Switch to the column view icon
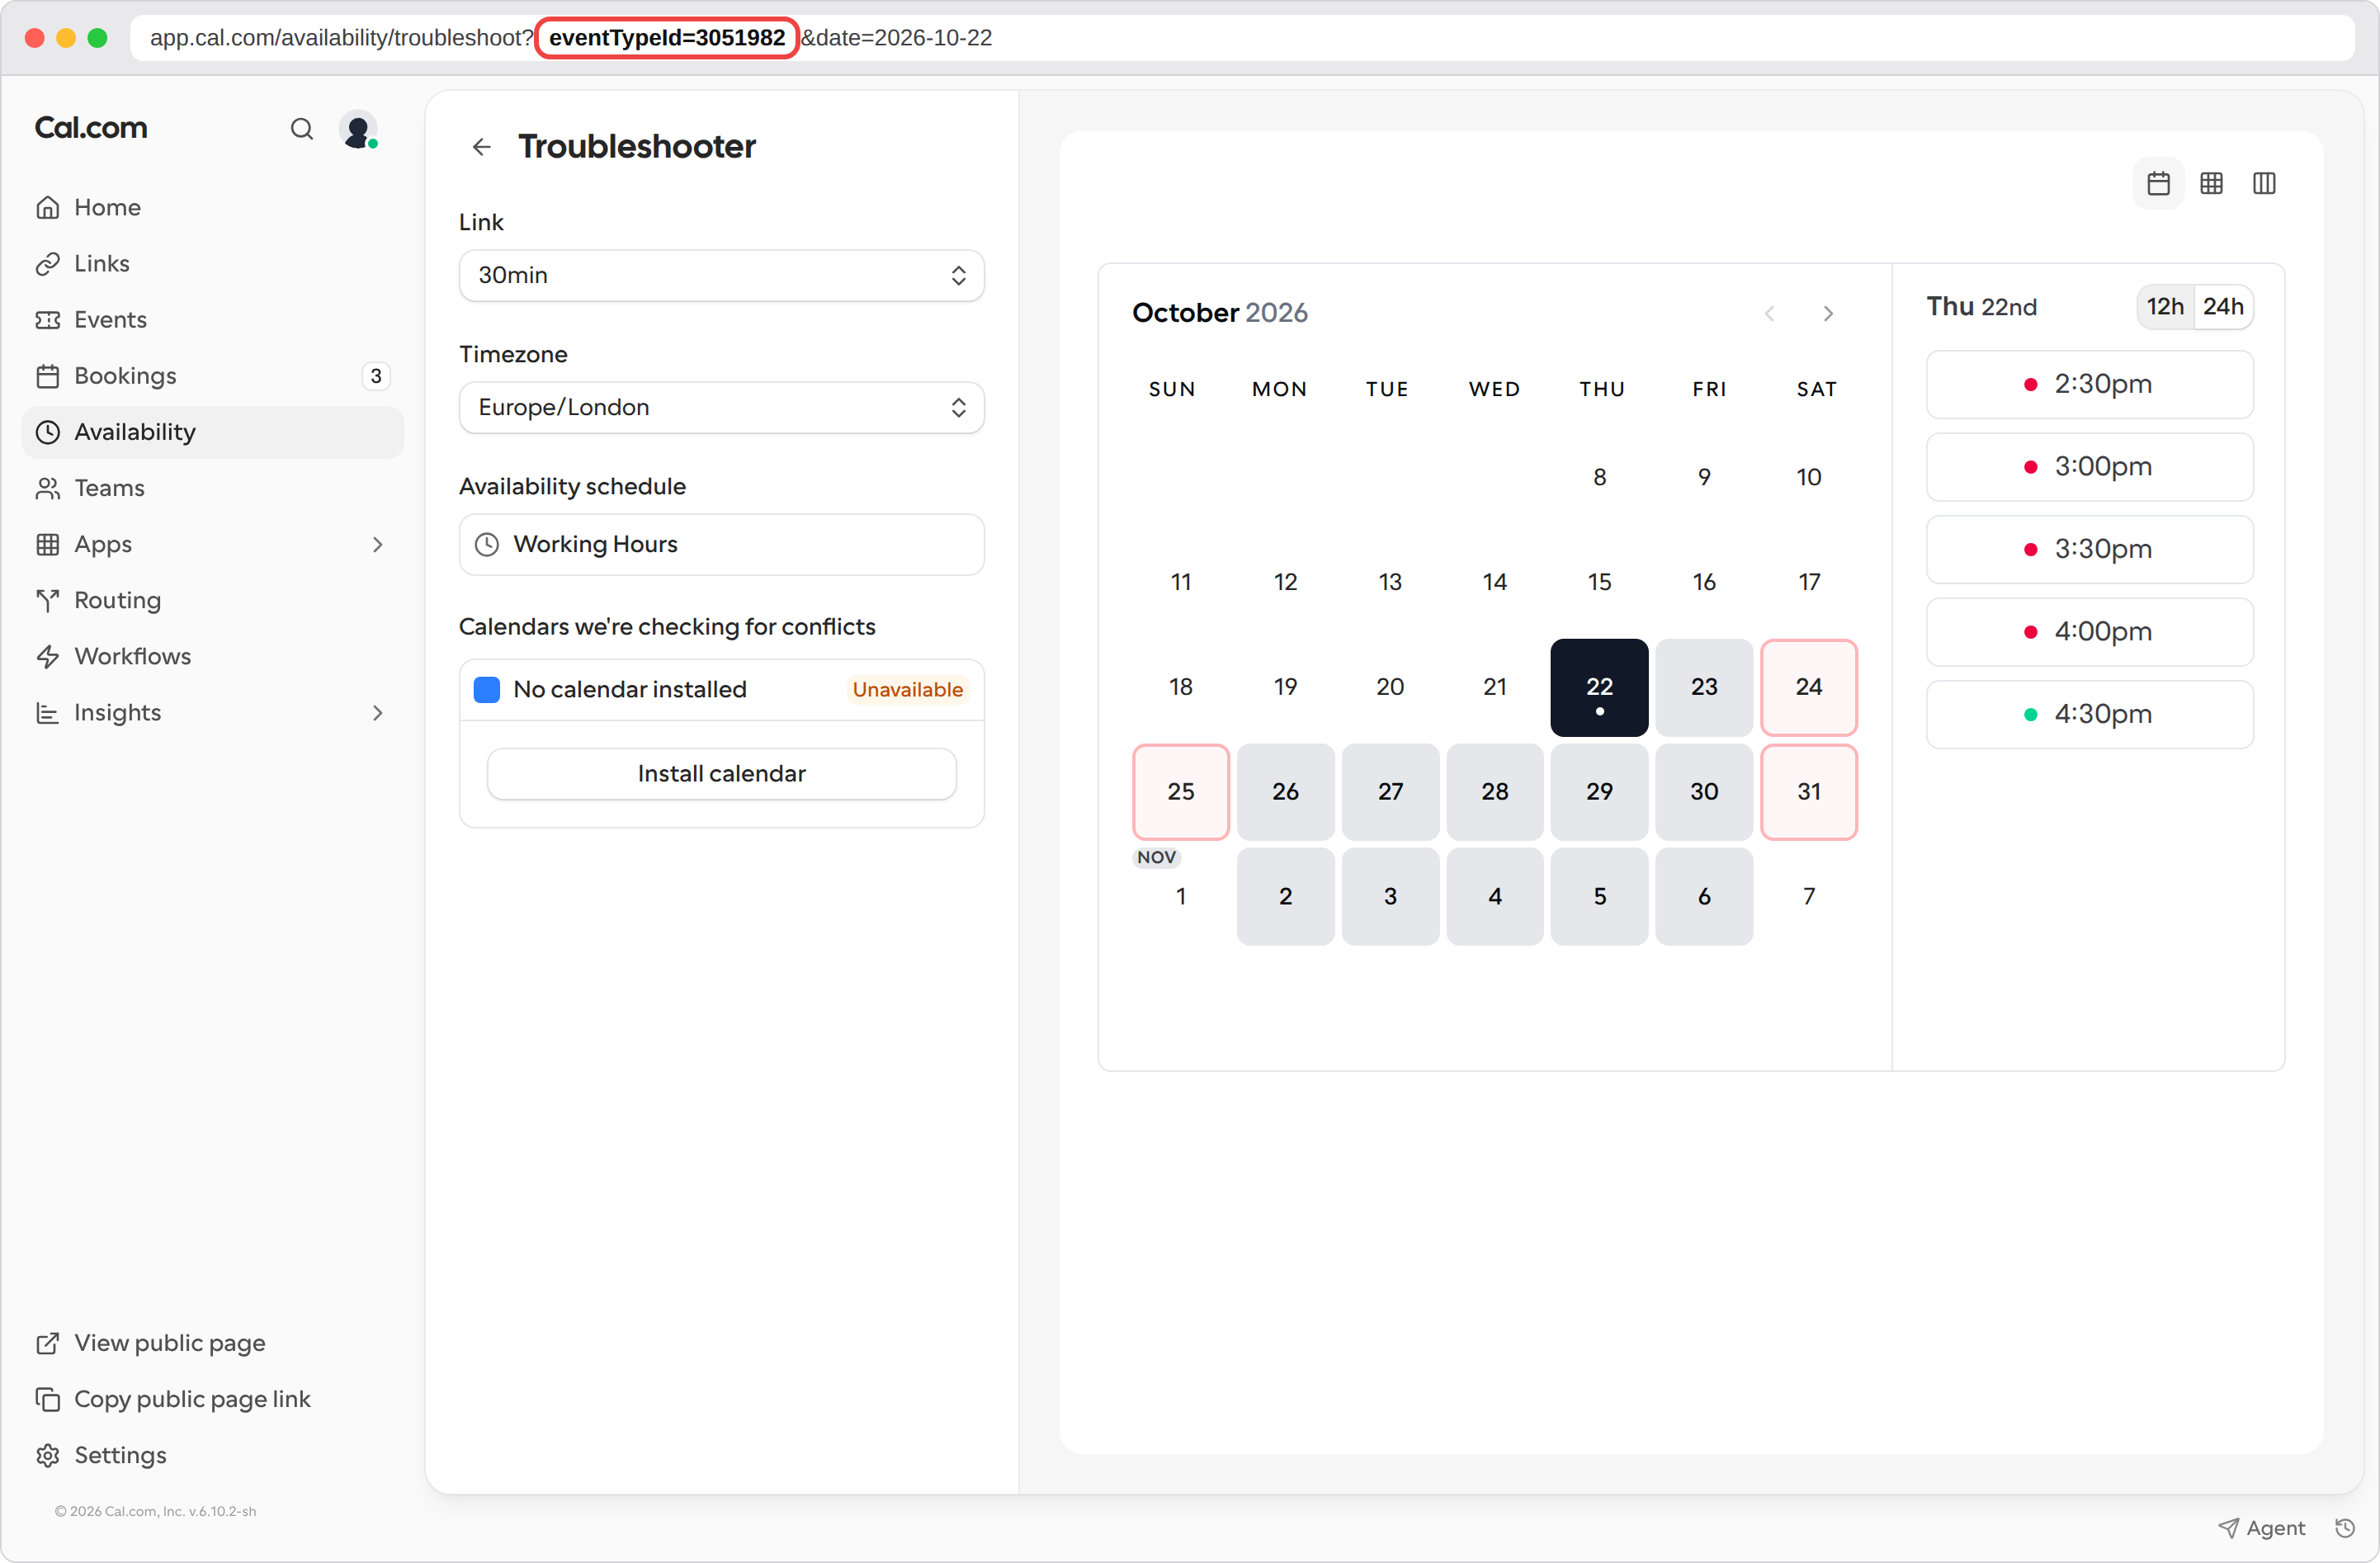This screenshot has height=1563, width=2380. click(2264, 183)
